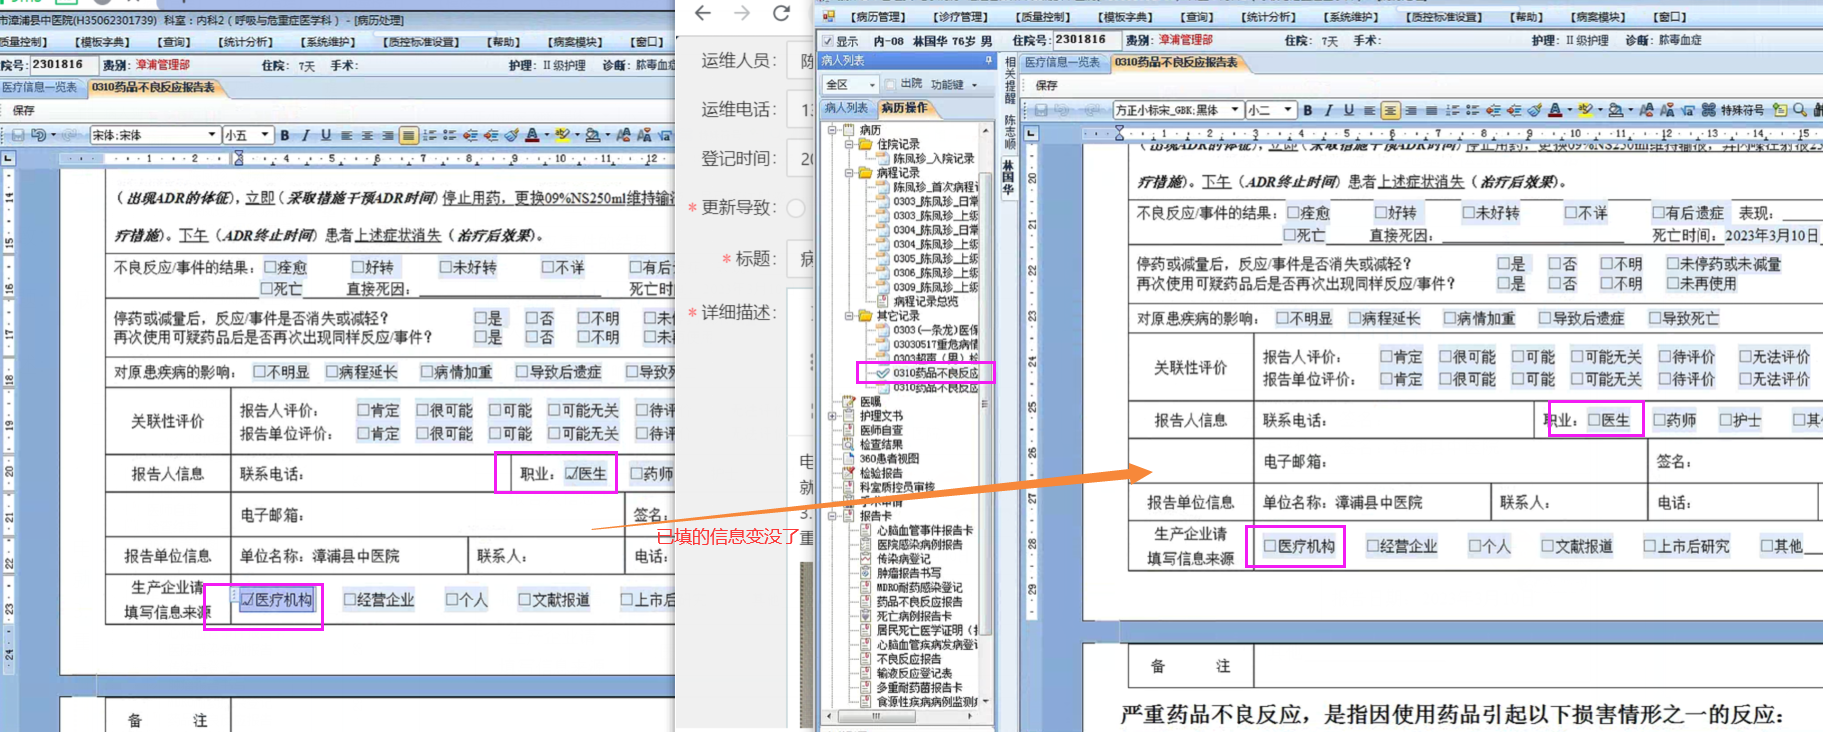Click font color icon in left editor toolbar
1823x732 pixels.
532,135
